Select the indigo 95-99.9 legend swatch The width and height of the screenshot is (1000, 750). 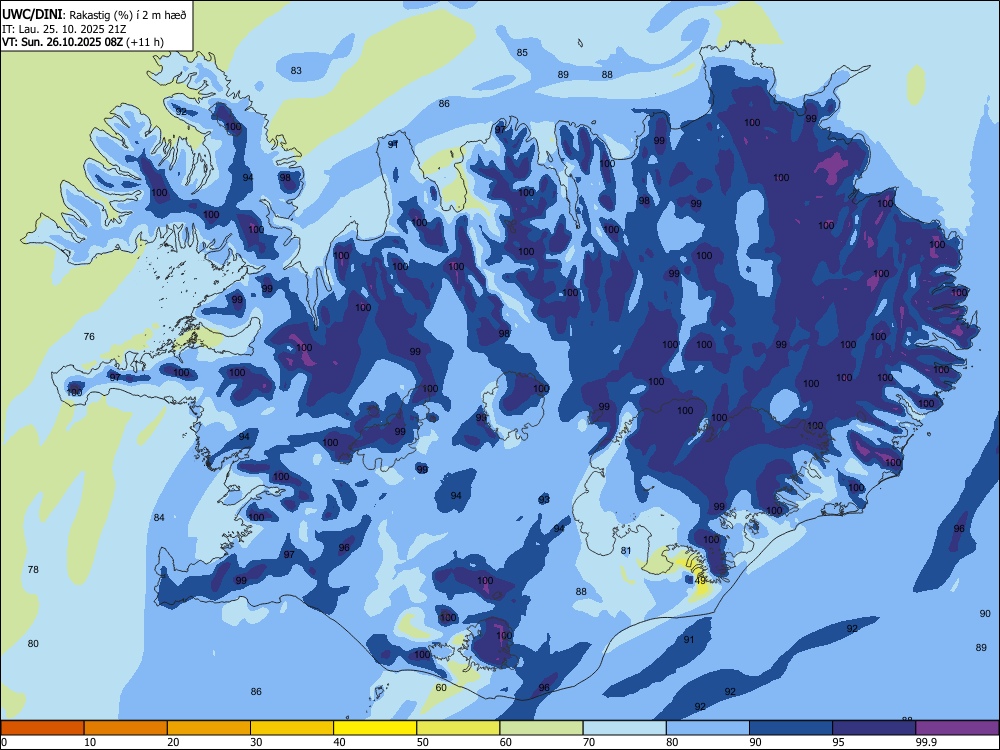pos(874,728)
